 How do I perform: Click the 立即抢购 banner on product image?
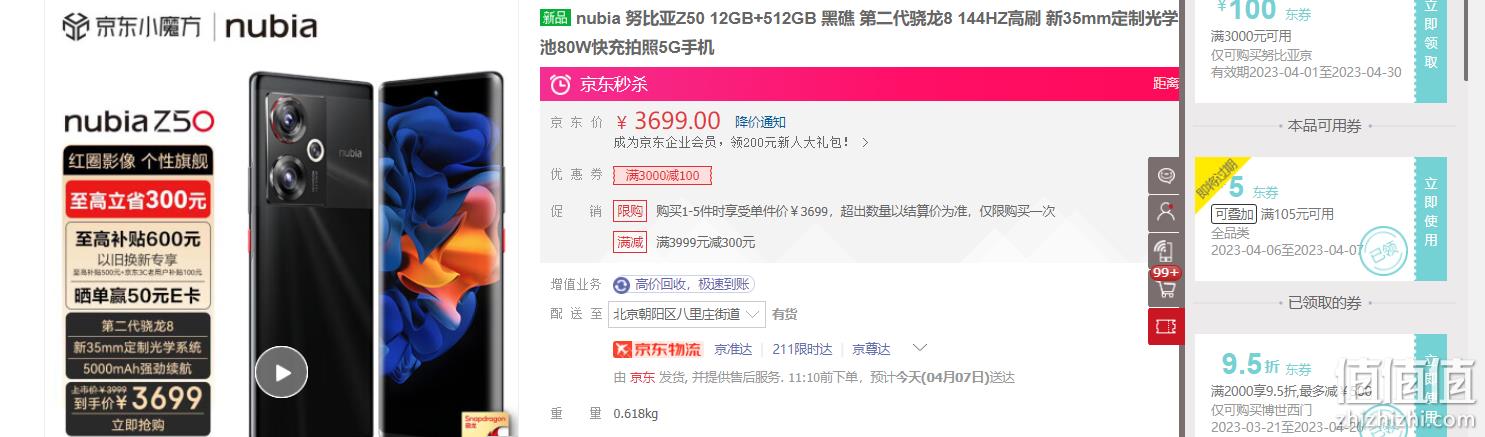(x=139, y=425)
